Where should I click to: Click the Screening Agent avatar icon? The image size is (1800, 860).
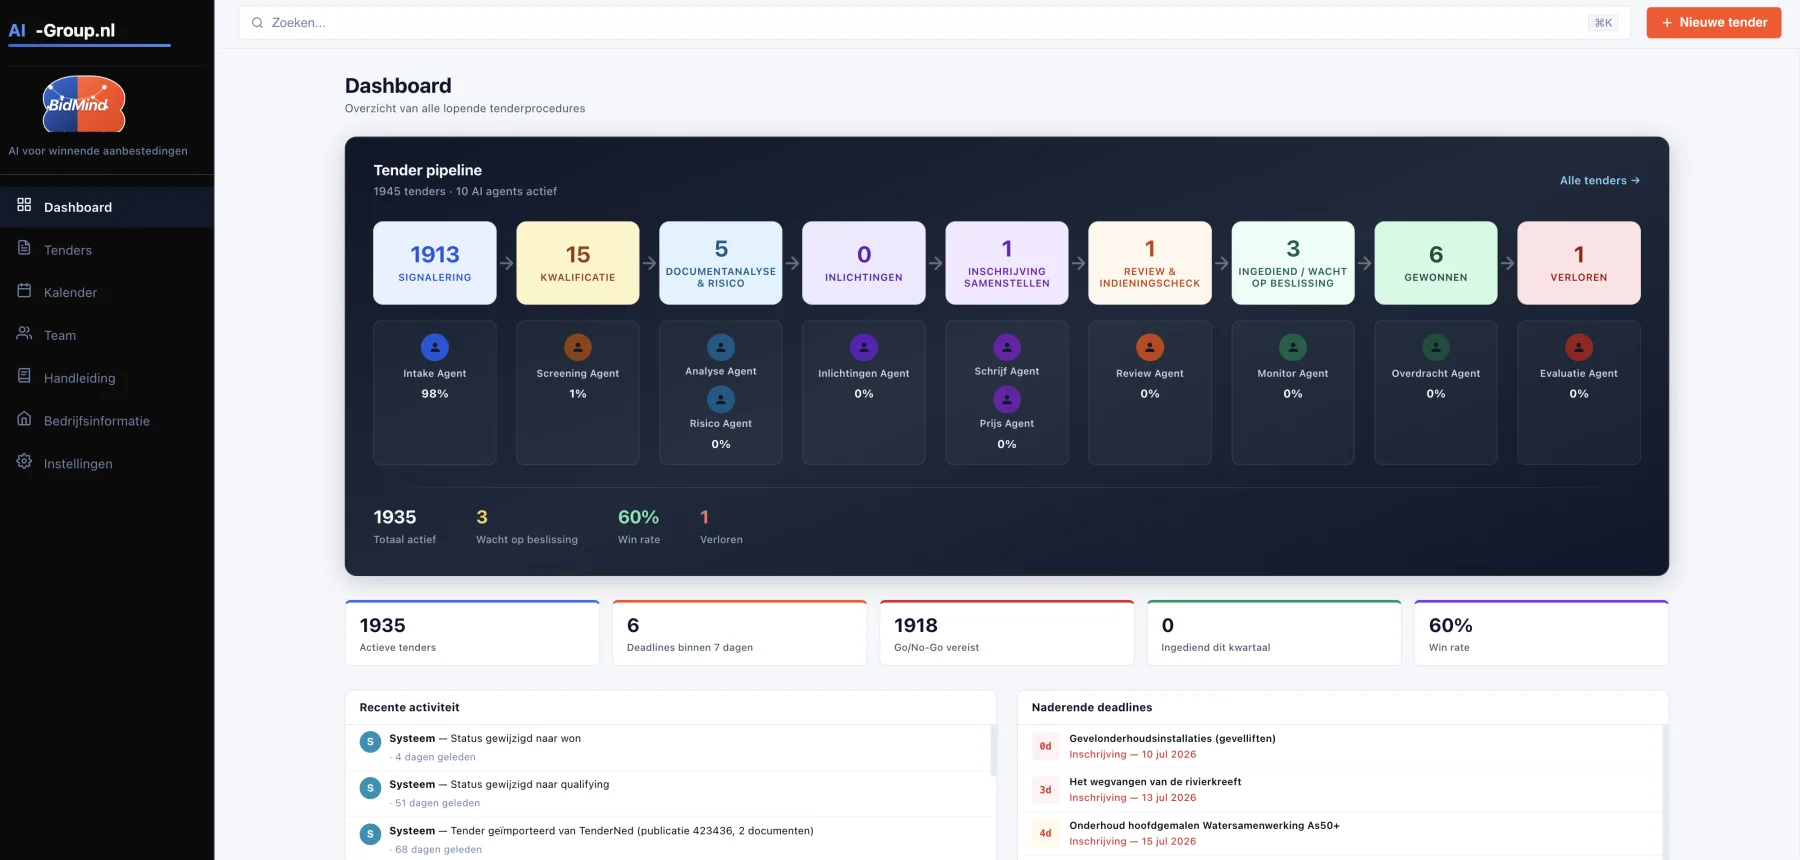click(x=578, y=347)
